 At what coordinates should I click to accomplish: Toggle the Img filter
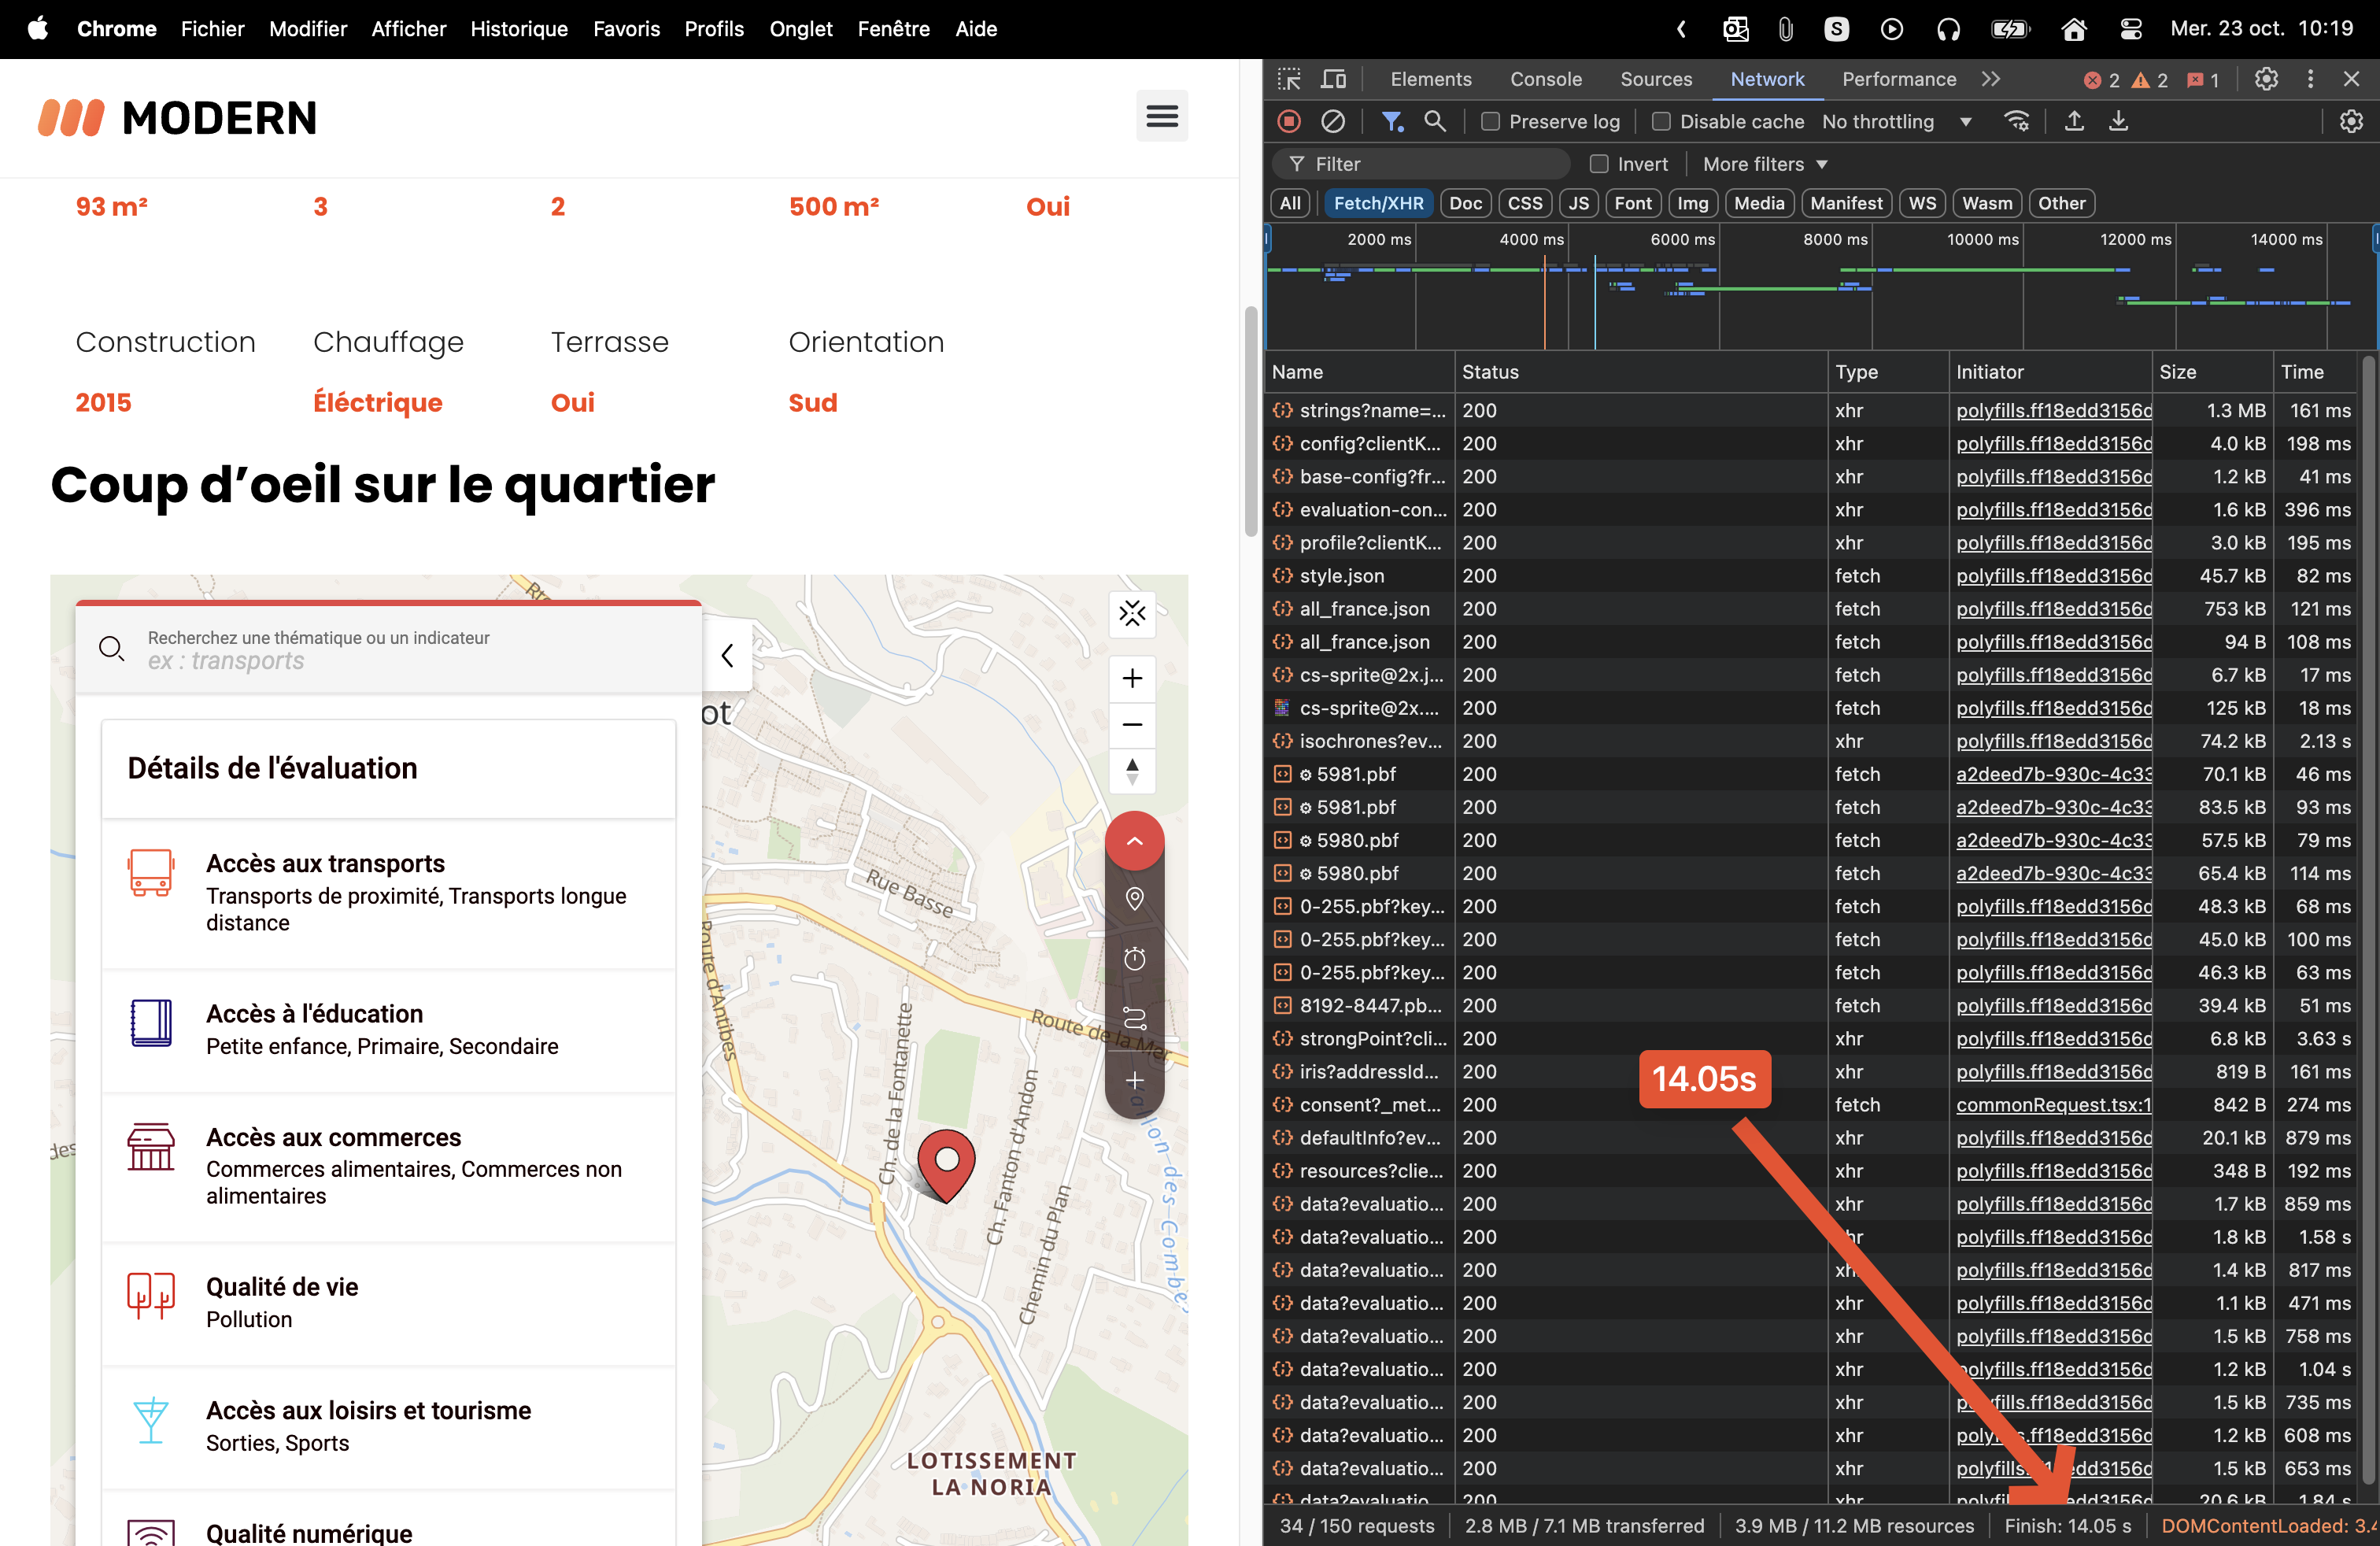pos(1692,203)
